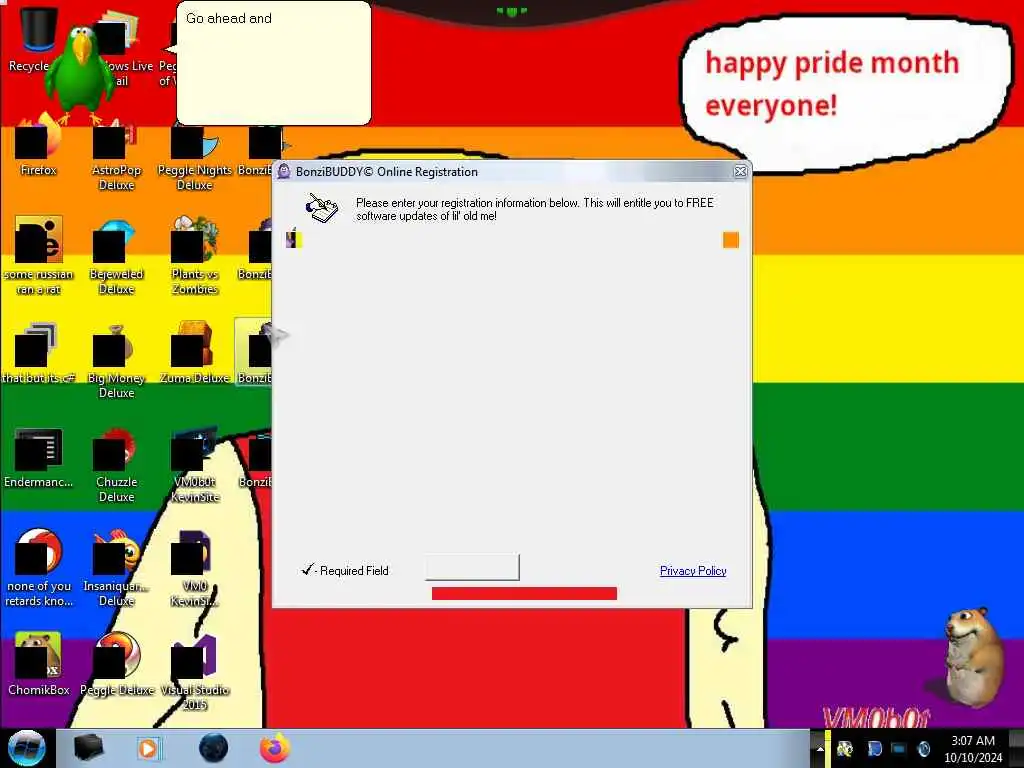The height and width of the screenshot is (768, 1024).
Task: Launch Firefox from the taskbar
Action: (x=275, y=748)
